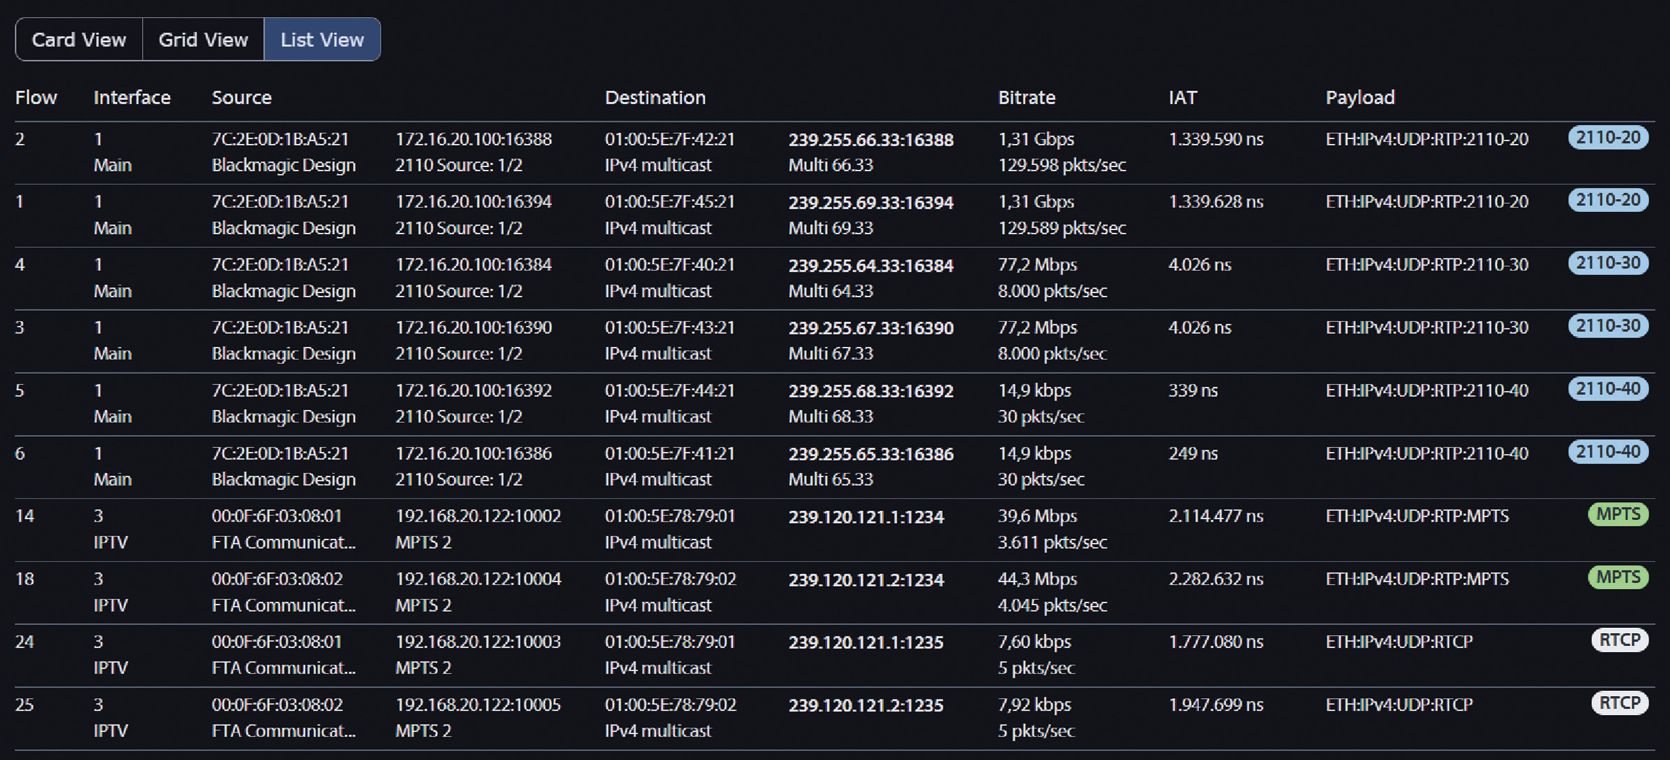The image size is (1670, 760).
Task: Switch to Card View
Action: [x=79, y=40]
